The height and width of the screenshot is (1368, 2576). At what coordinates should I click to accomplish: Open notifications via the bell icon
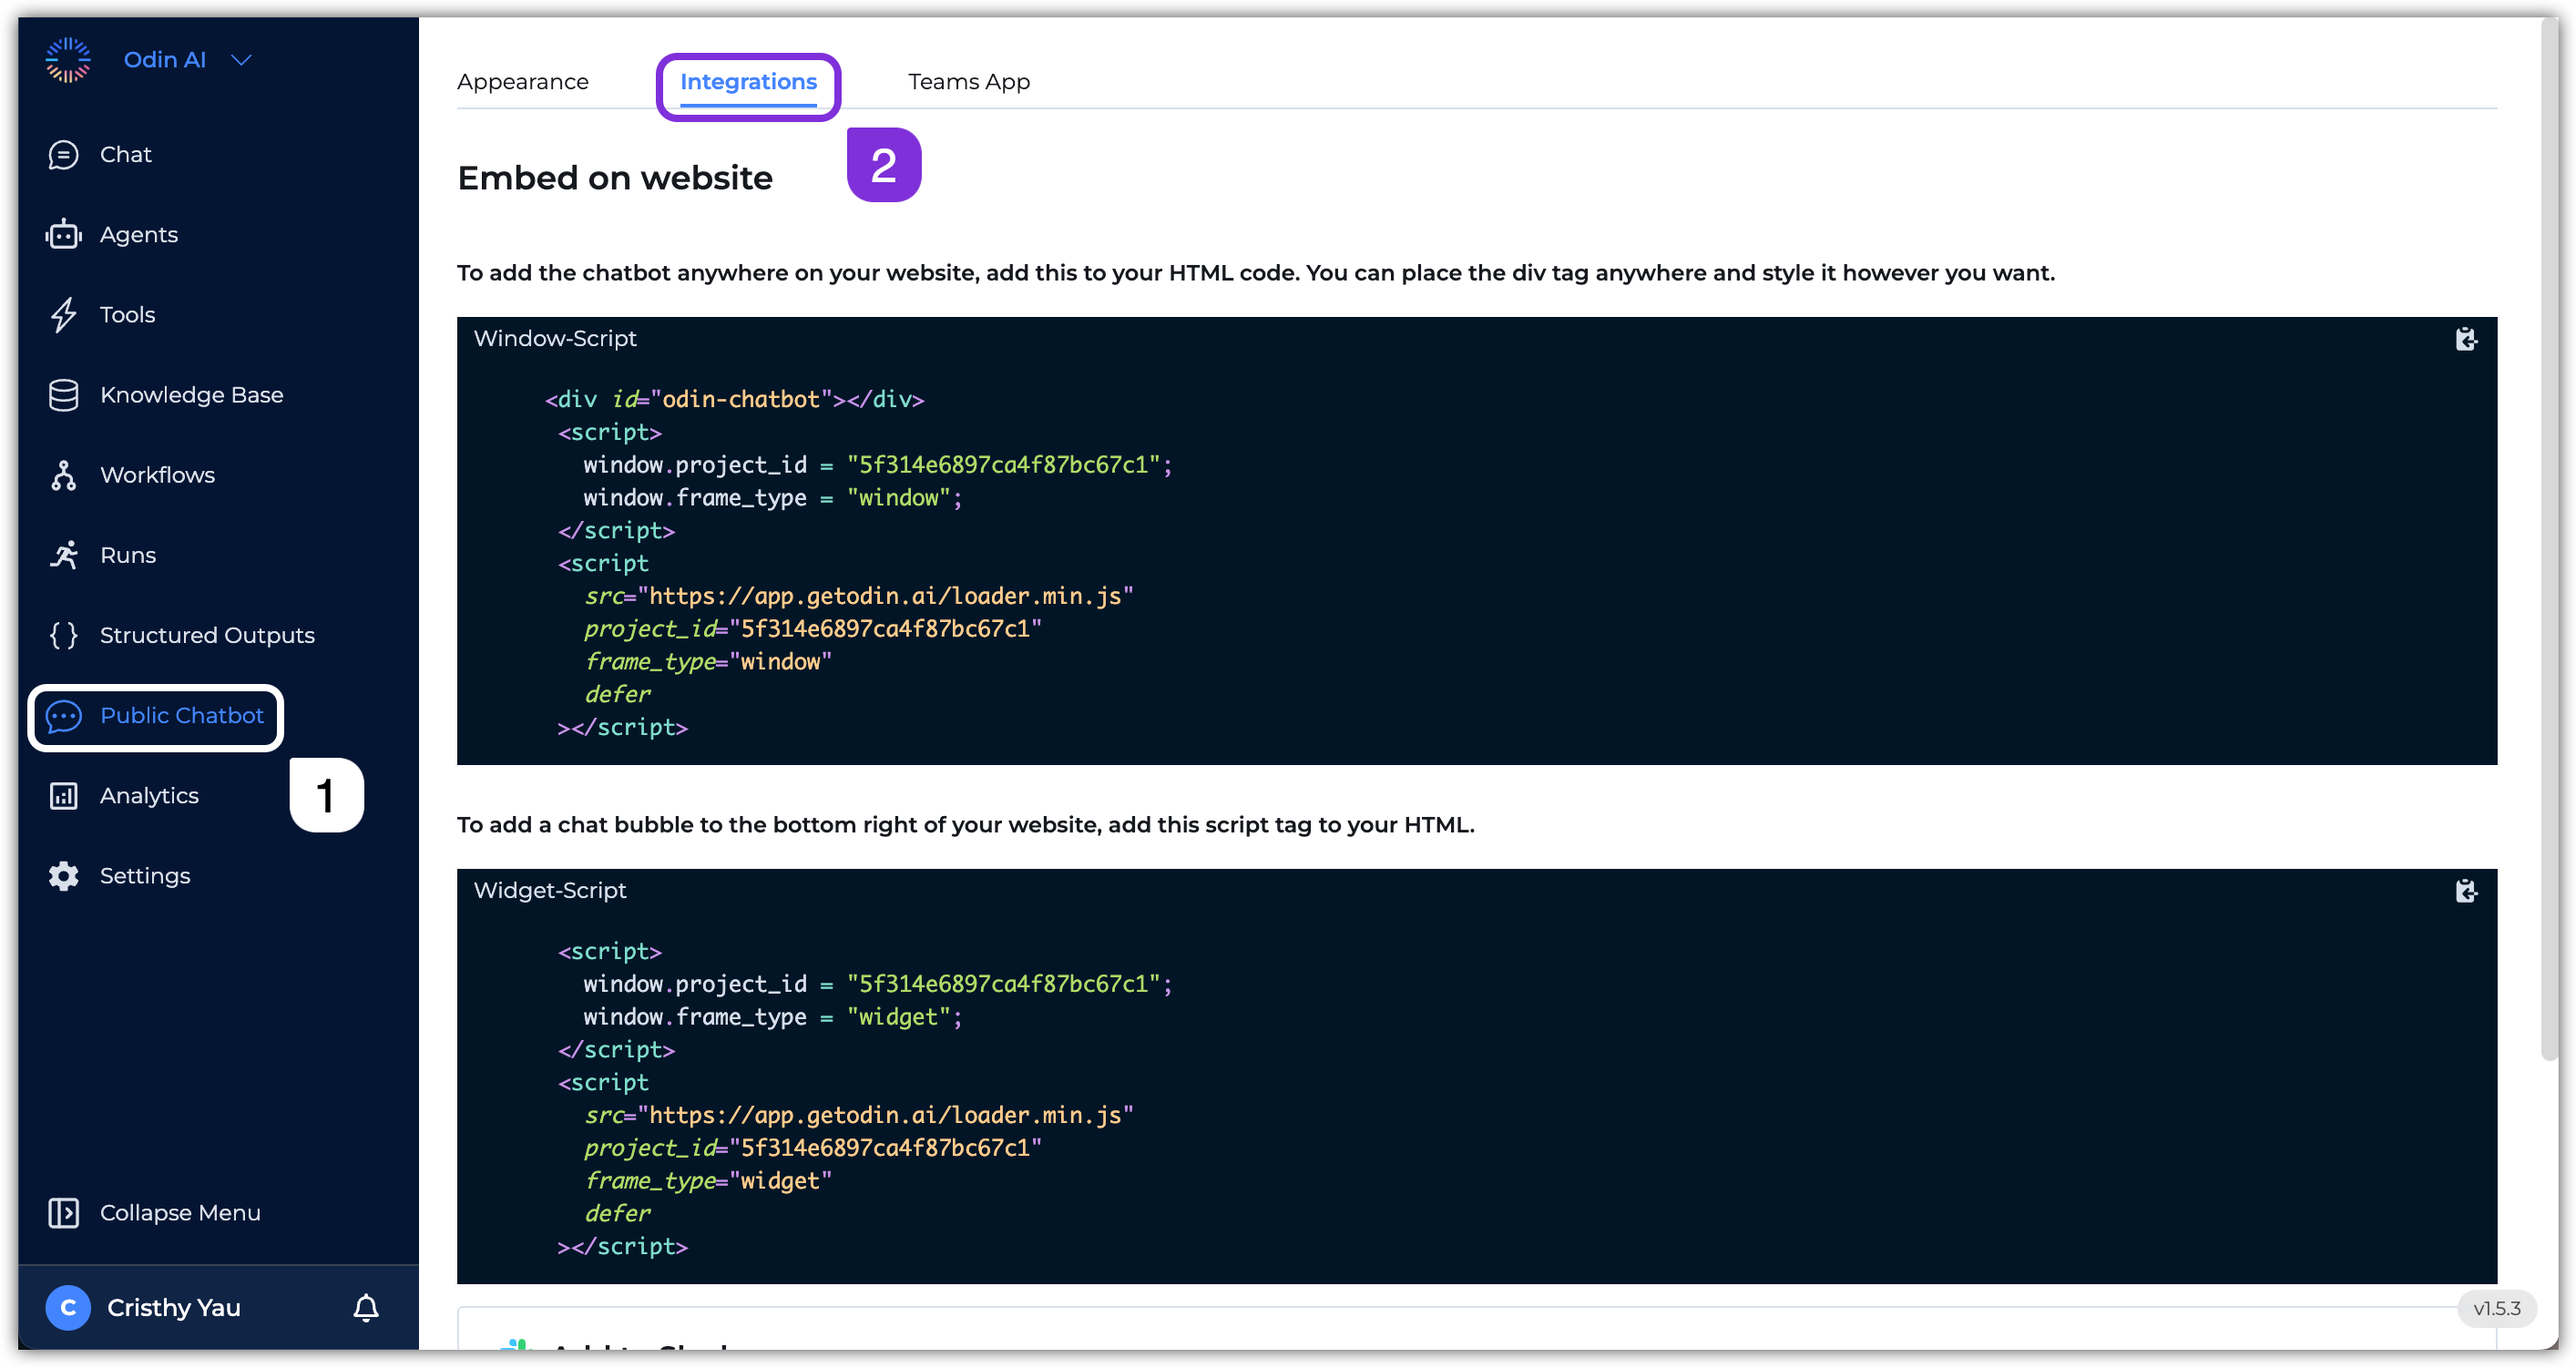coord(365,1307)
